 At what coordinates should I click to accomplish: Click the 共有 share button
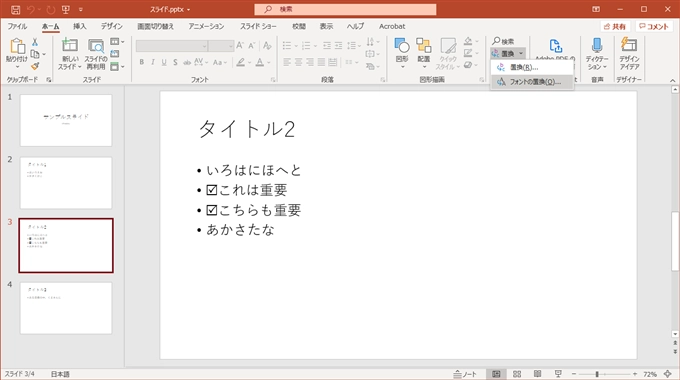(615, 26)
